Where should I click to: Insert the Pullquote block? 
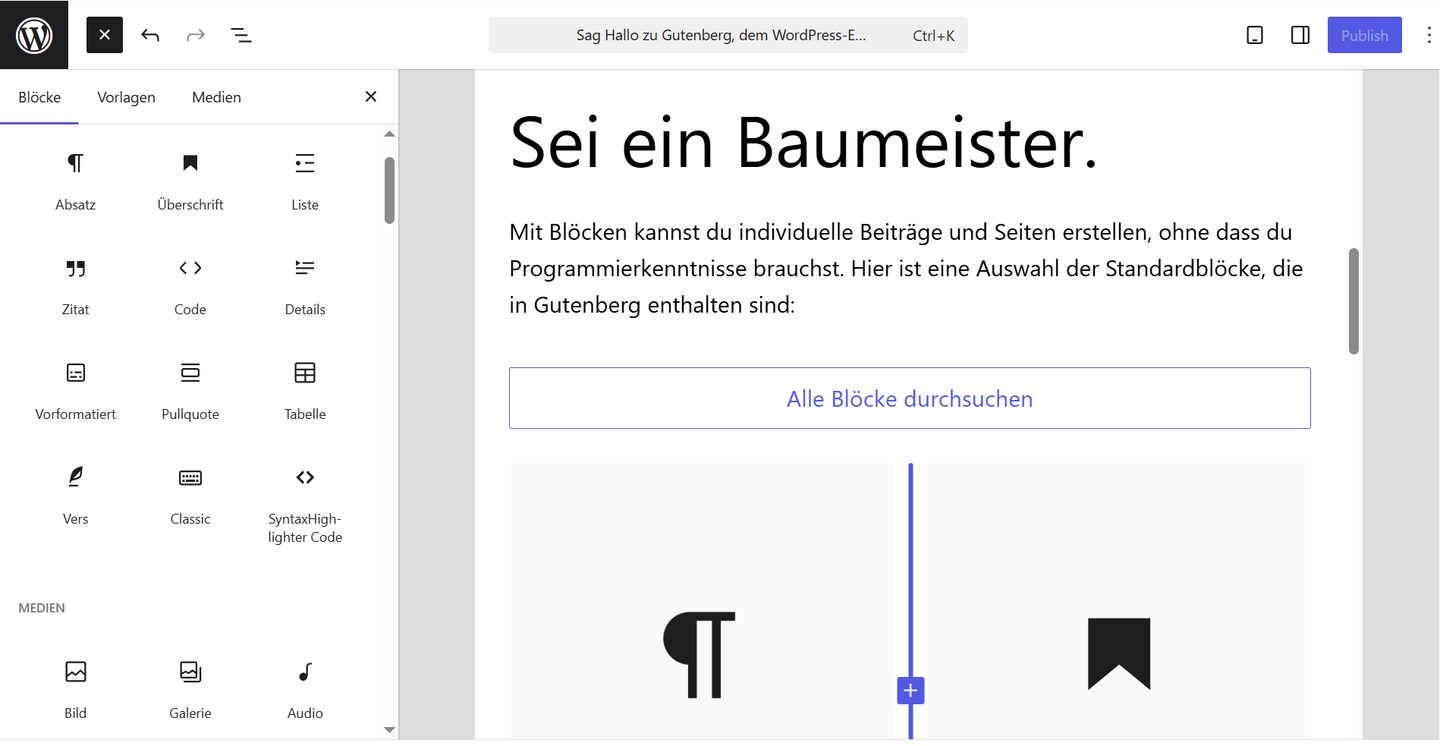190,391
